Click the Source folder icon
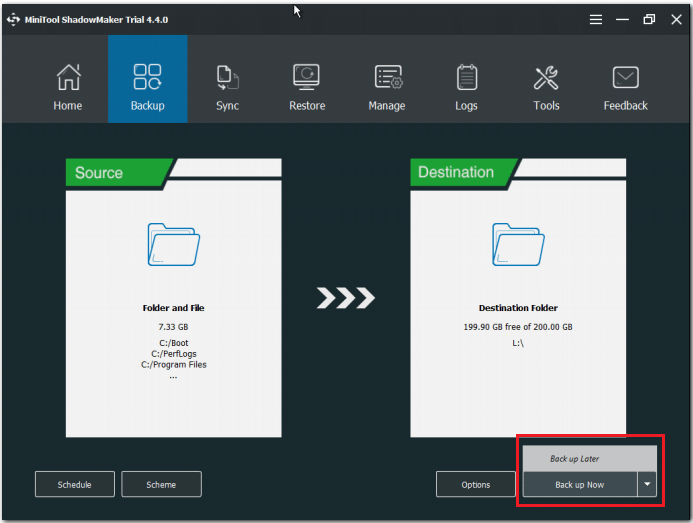Screen dimensions: 693x523 point(174,244)
